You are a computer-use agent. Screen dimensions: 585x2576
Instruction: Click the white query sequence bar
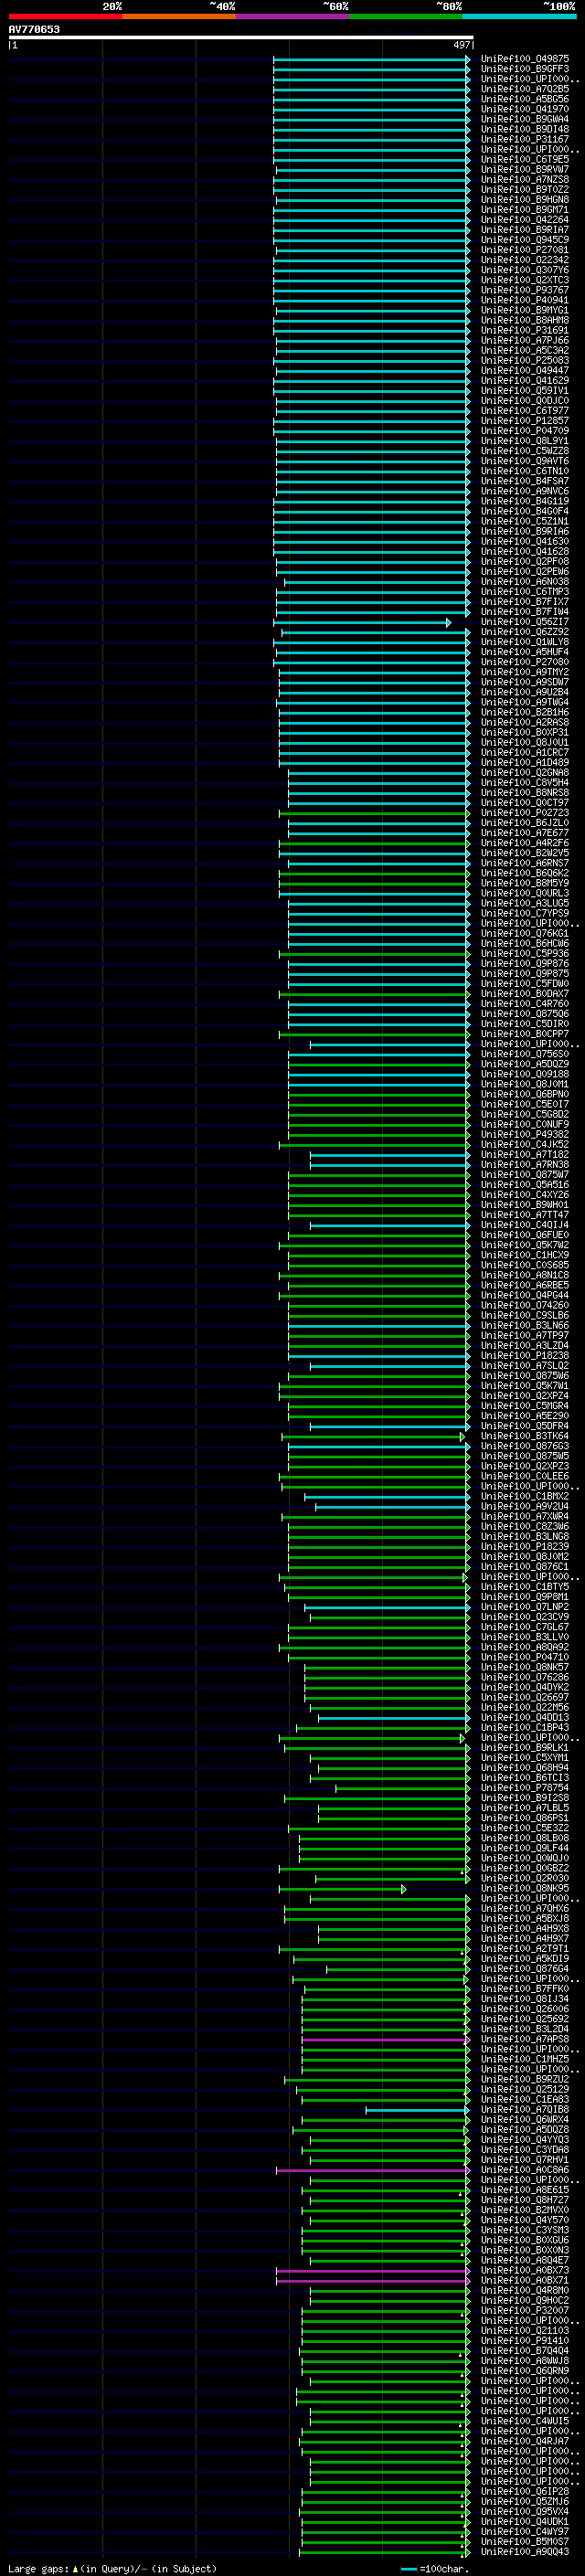point(241,38)
